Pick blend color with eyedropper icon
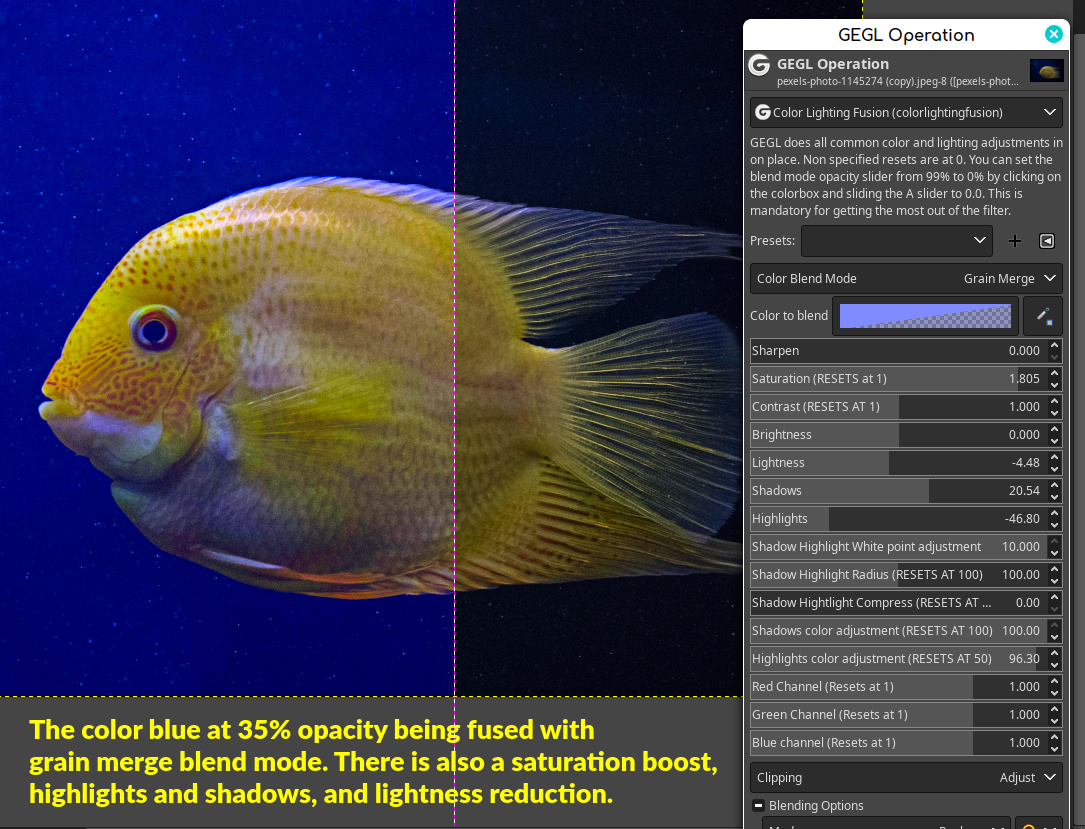This screenshot has width=1085, height=829. click(x=1043, y=316)
